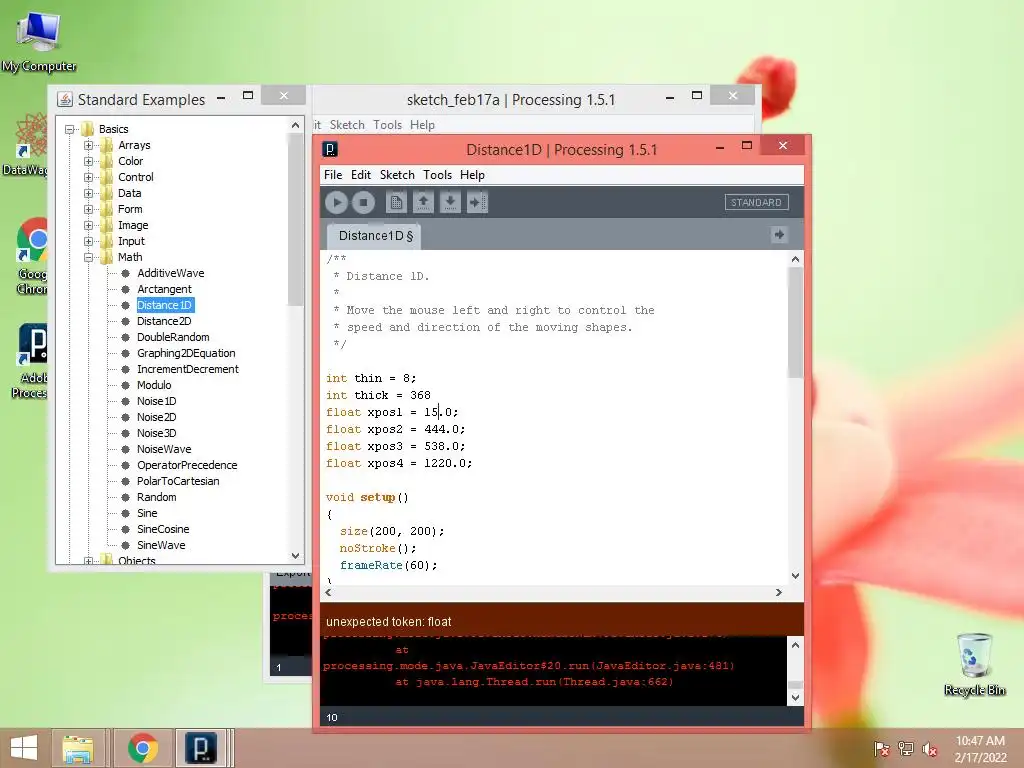Open My Computer desktop icon
Viewport: 1024px width, 768px height.
click(x=39, y=40)
